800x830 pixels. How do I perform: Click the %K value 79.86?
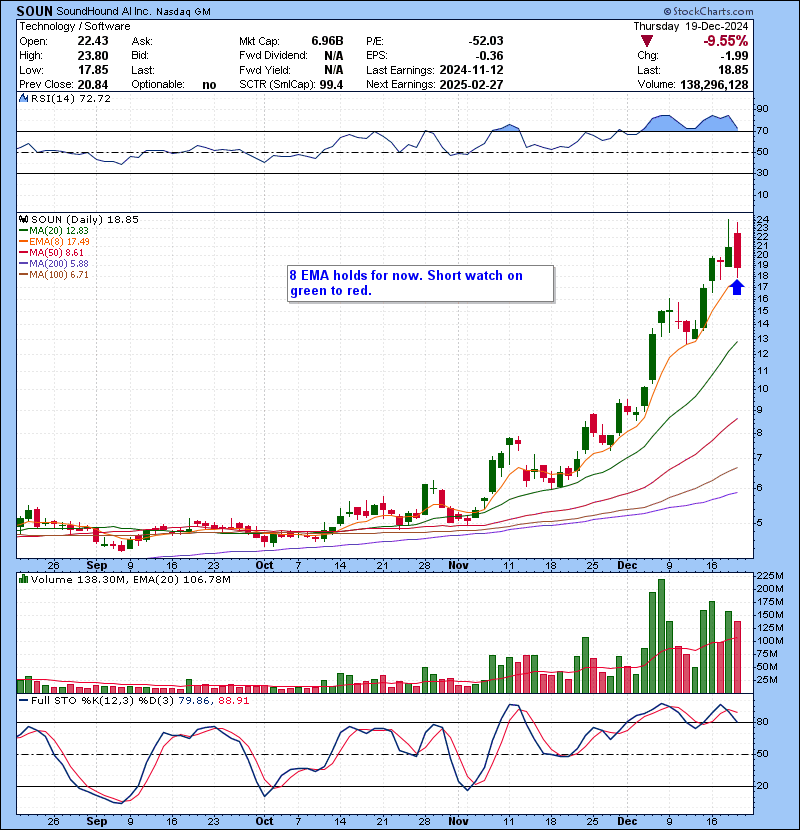click(194, 700)
